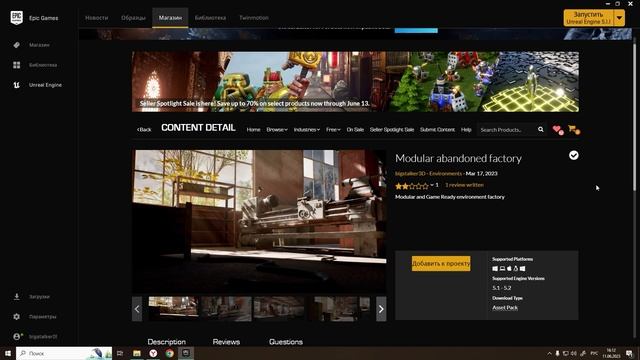Image resolution: width=640 pixels, height=360 pixels.
Task: Open Seller Spotlight Sale page link
Action: (392, 129)
